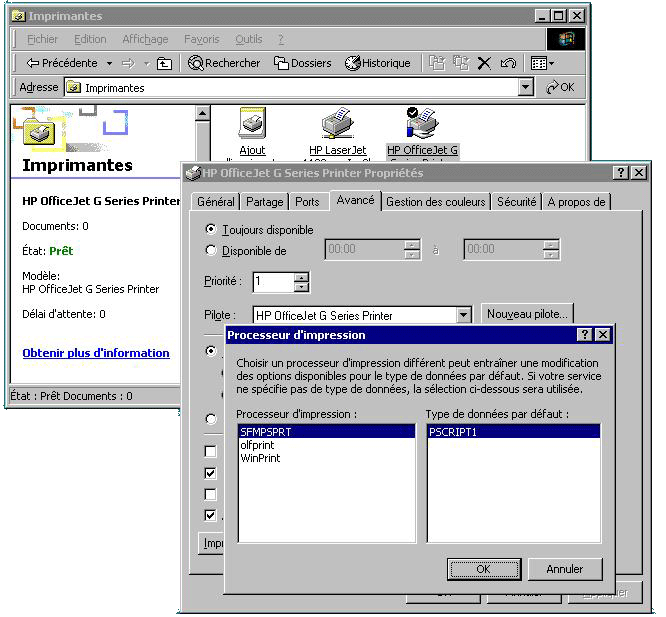Click the Delete X toolbar icon
Viewport: 666px width, 617px height.
click(484, 63)
